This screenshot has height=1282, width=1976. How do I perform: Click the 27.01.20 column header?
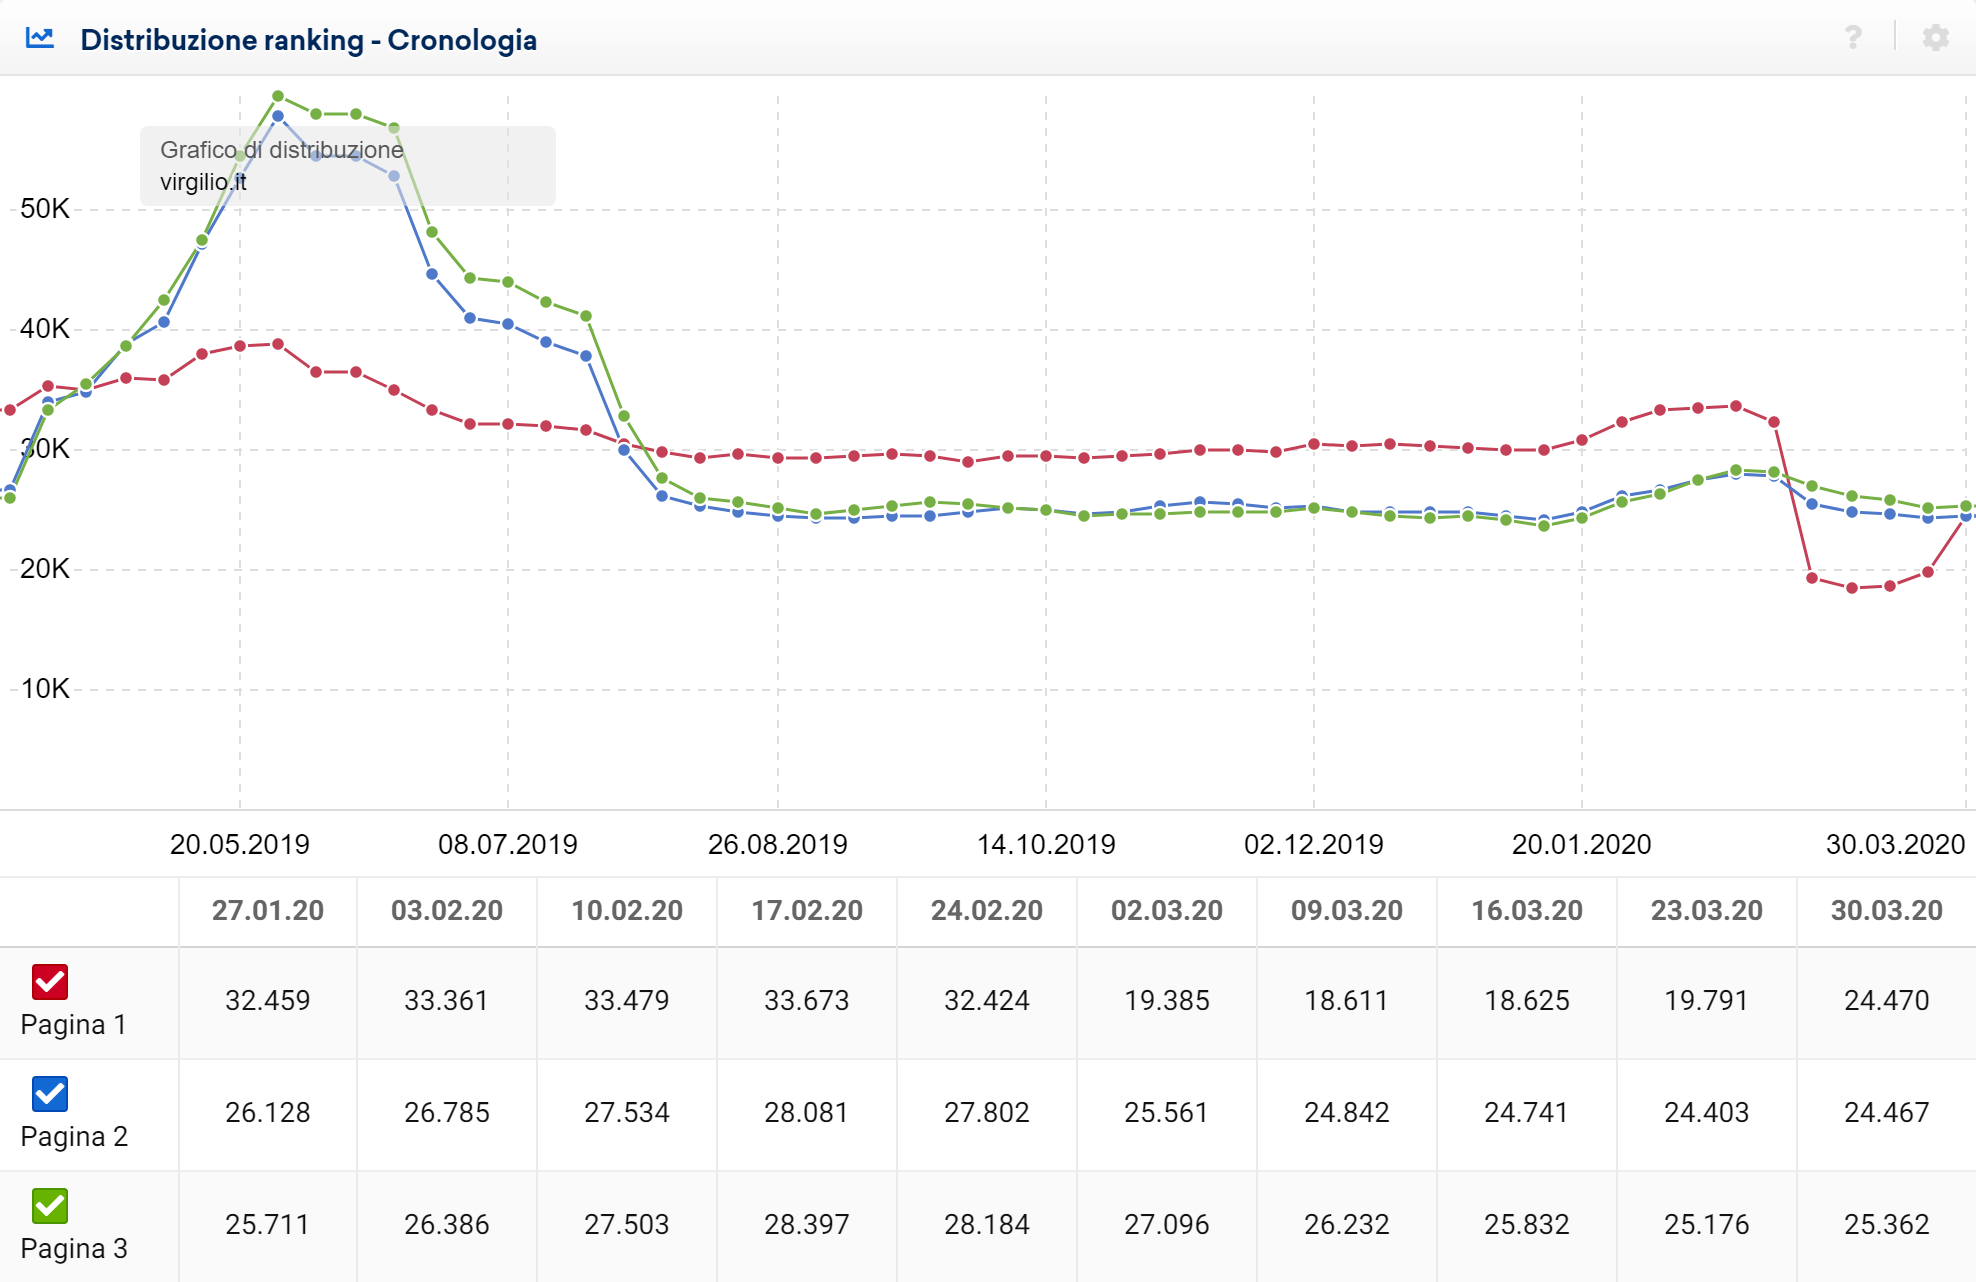coord(268,911)
